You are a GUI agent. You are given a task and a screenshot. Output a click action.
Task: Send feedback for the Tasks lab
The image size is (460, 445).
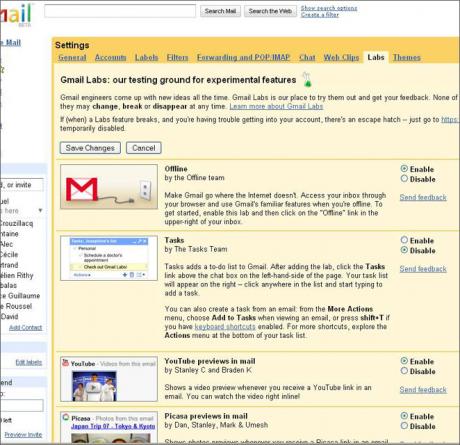pos(423,269)
